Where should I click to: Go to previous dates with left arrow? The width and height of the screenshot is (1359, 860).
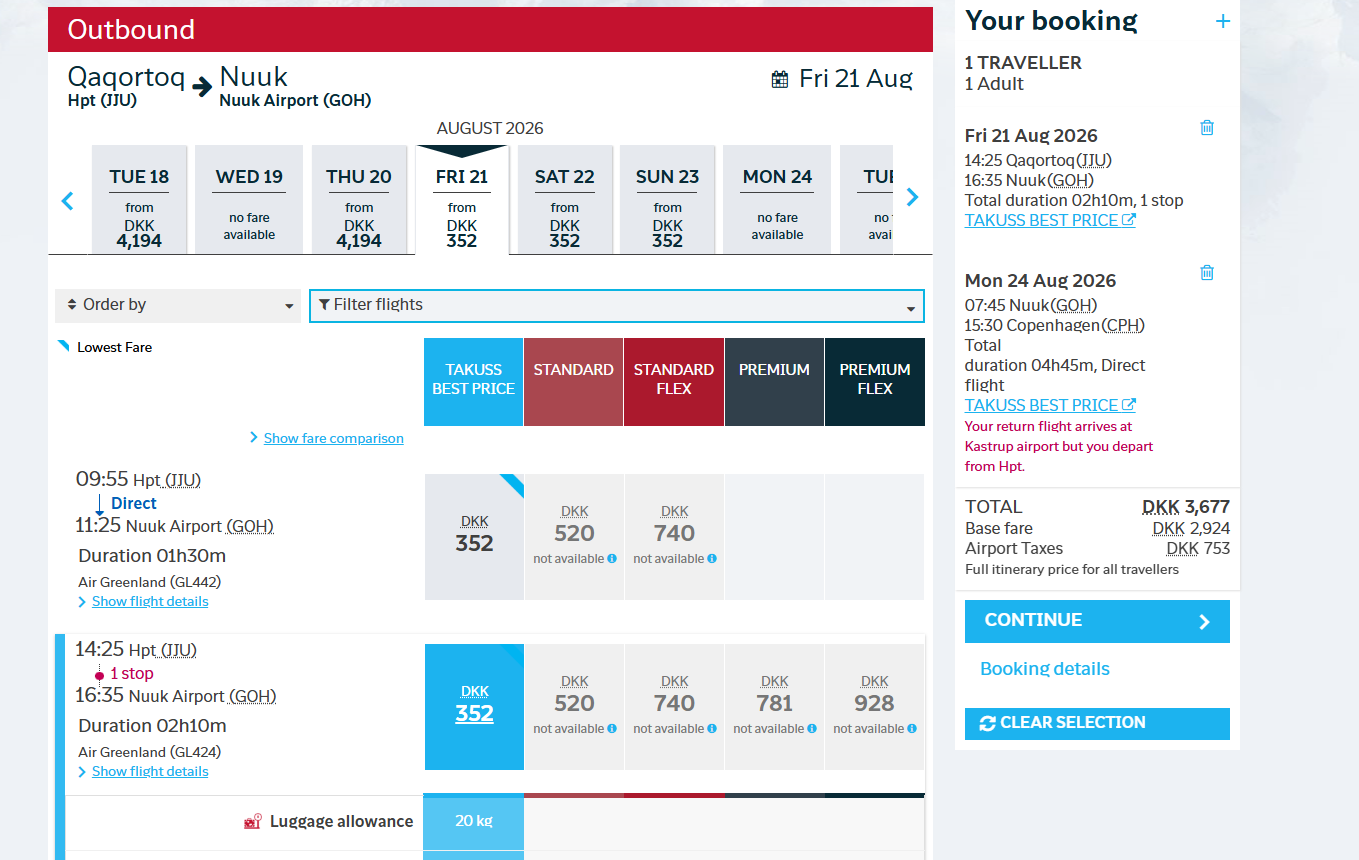(68, 200)
